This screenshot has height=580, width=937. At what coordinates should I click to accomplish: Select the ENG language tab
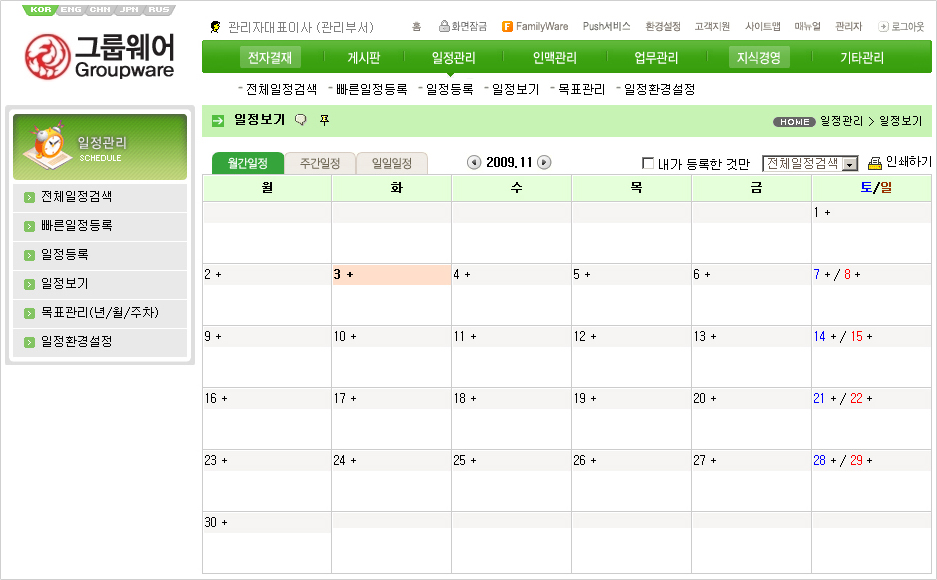(x=71, y=9)
